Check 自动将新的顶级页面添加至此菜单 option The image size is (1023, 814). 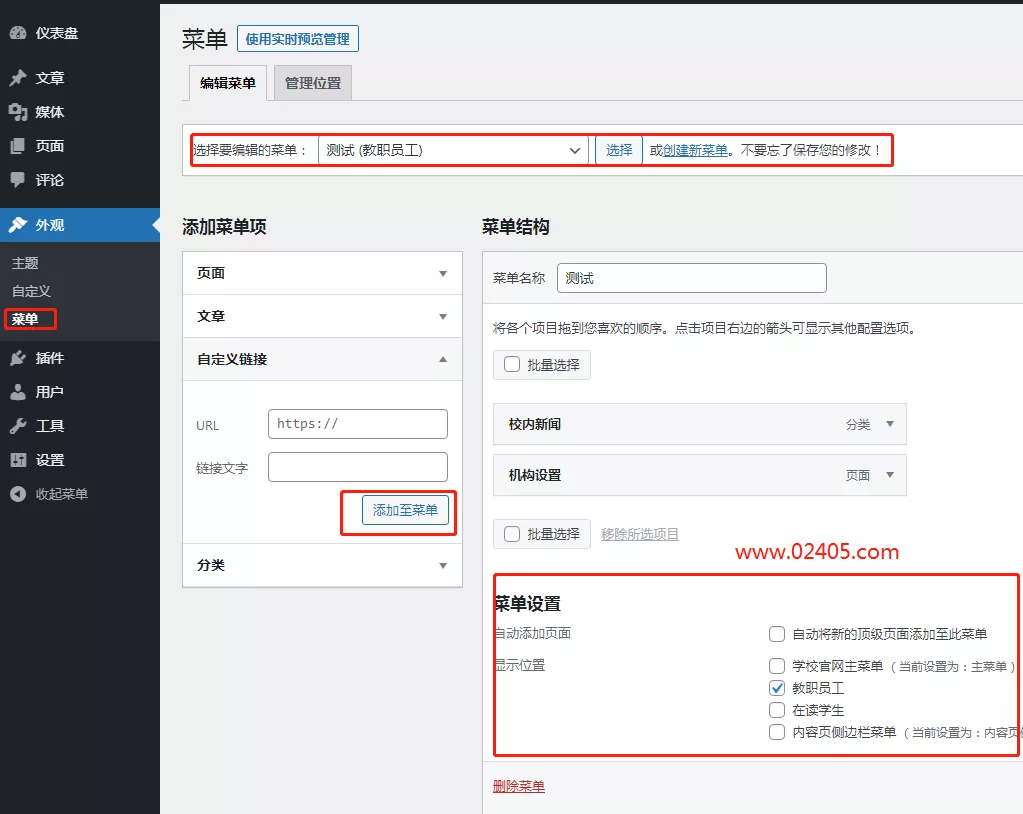pos(777,634)
